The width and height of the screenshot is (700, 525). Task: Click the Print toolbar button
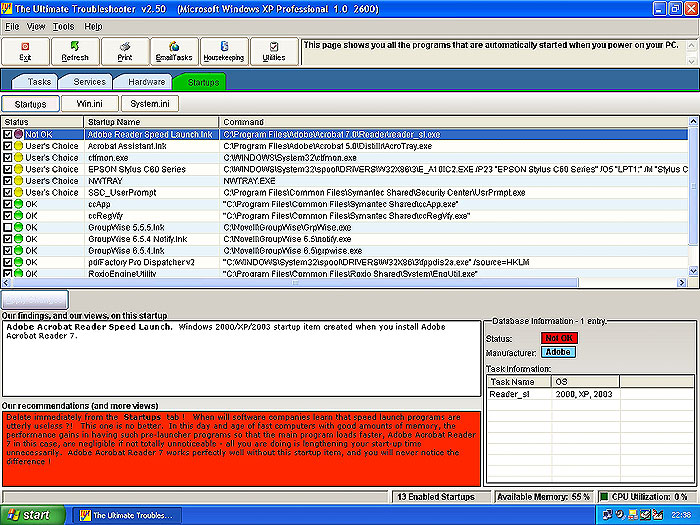click(x=125, y=52)
